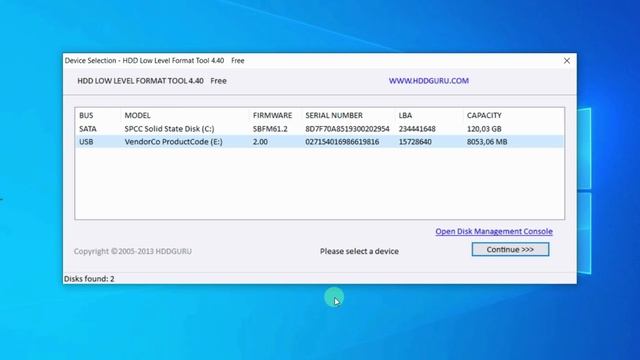Click serial number 027154016986619816
Screen dimensions: 640x360
[342, 142]
